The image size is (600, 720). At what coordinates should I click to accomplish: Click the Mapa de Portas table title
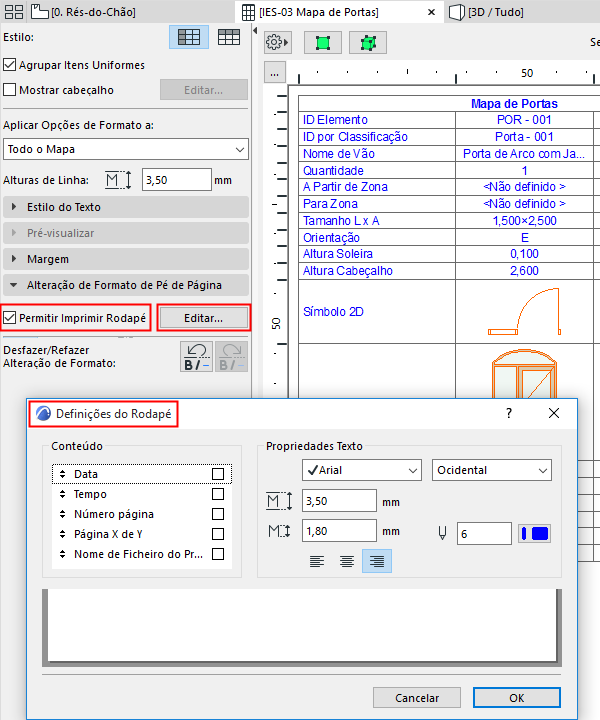(514, 104)
